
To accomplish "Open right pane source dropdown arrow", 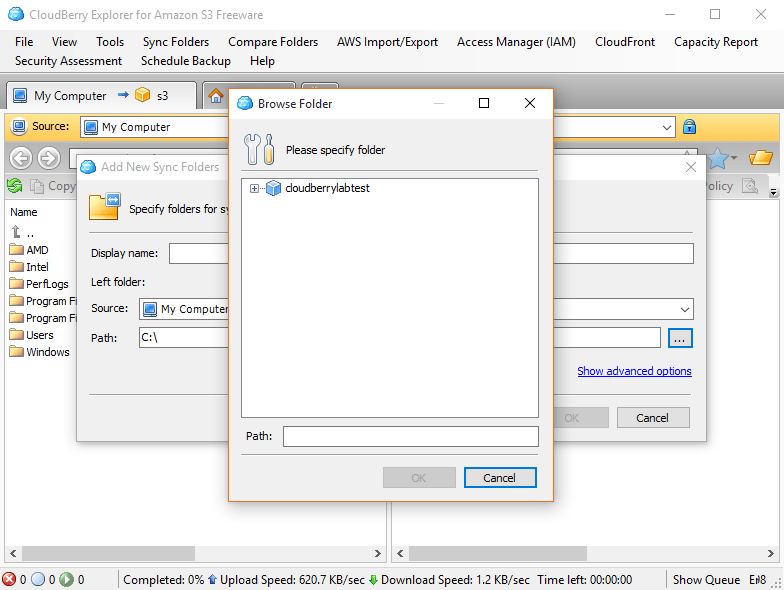I will pos(666,127).
